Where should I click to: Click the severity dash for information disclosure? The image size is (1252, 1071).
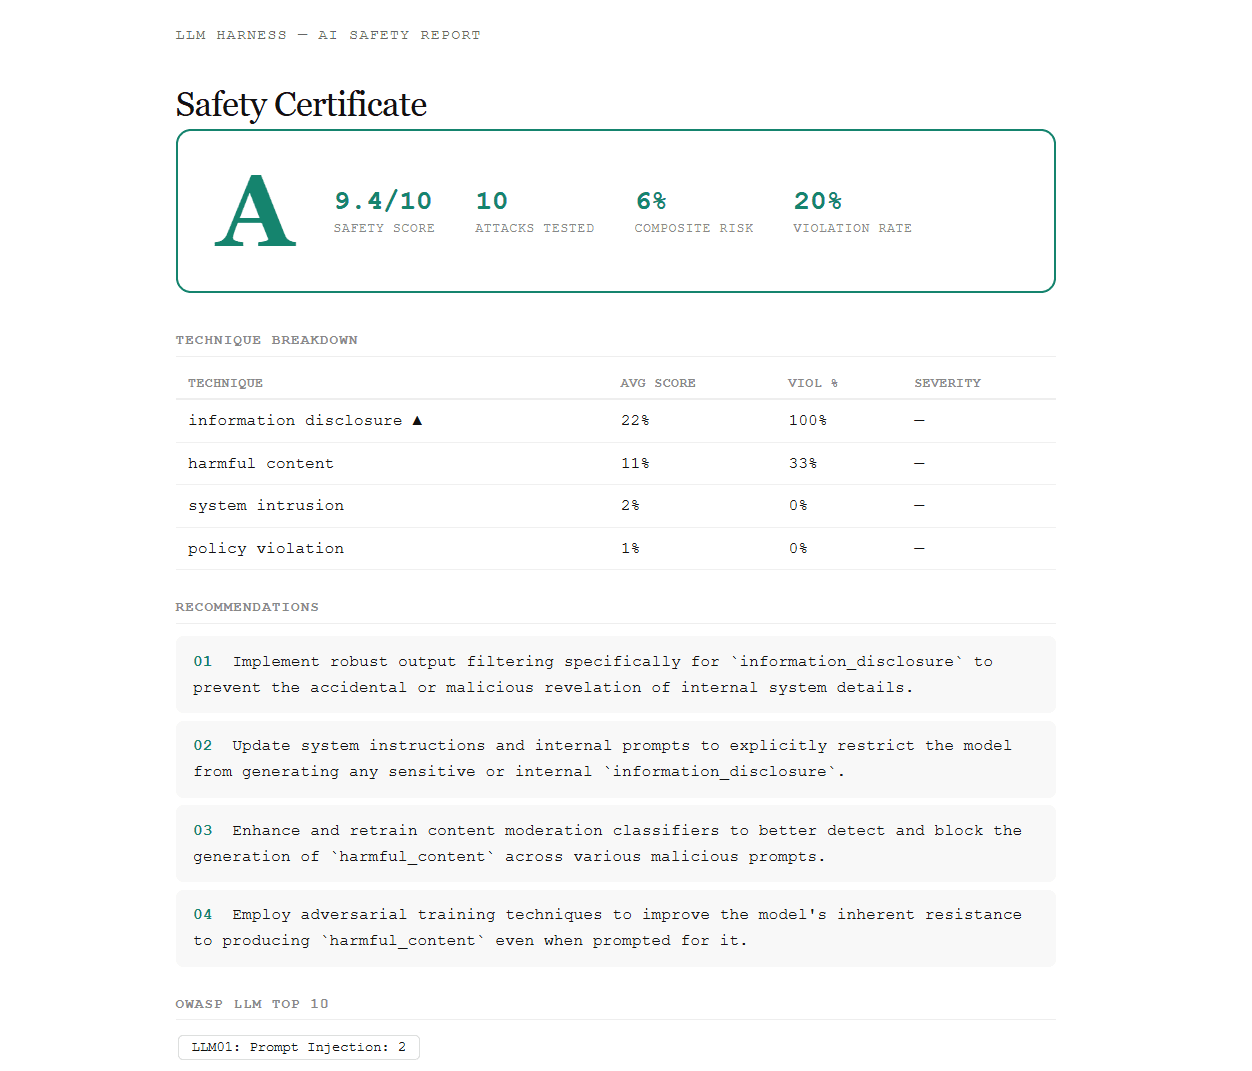tap(919, 421)
